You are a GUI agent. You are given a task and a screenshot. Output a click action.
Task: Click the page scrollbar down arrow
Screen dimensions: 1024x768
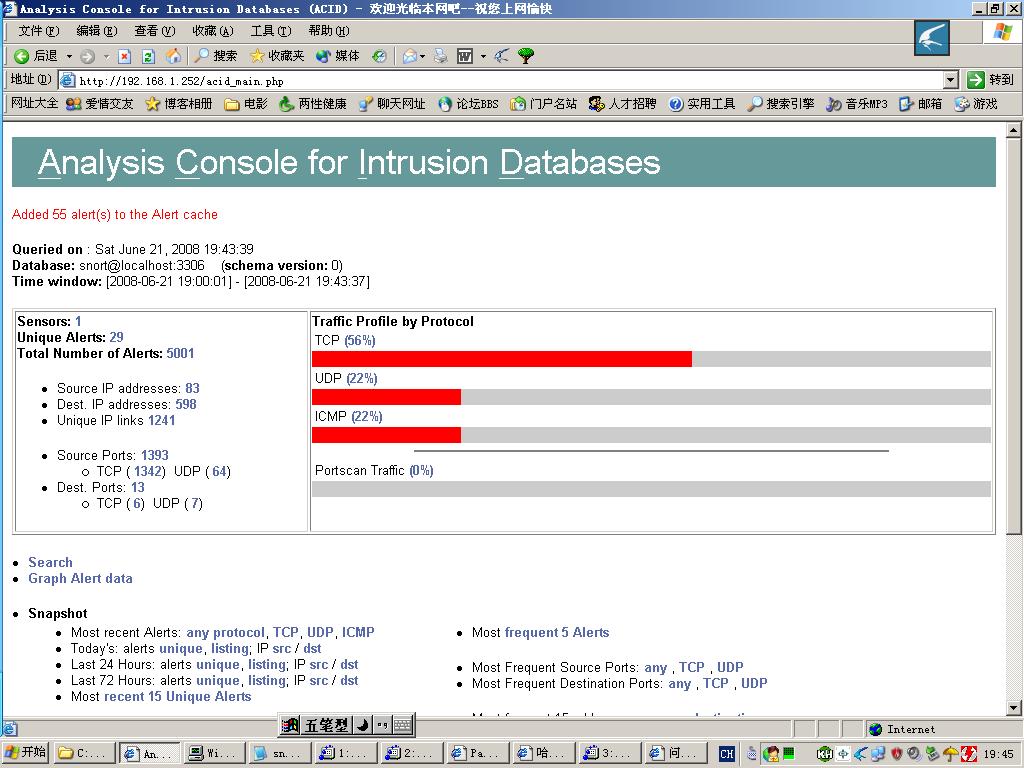pyautogui.click(x=1013, y=707)
